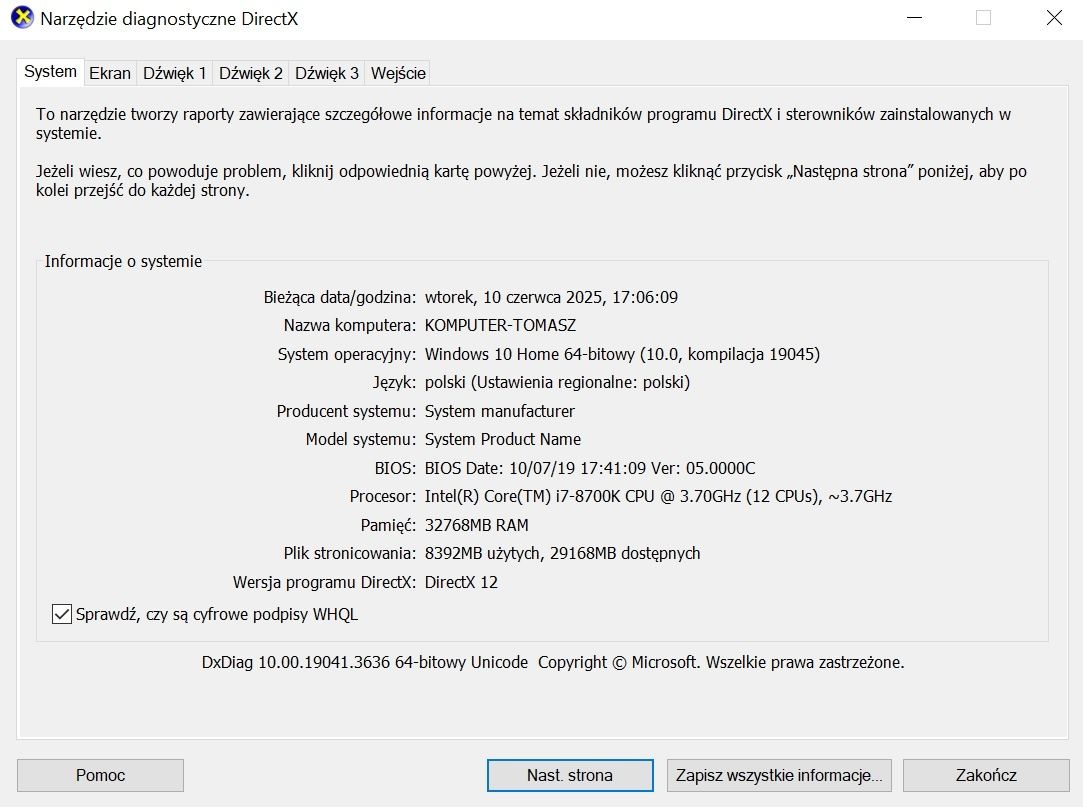1083x807 pixels.
Task: Switch to the System tab
Action: pos(50,72)
